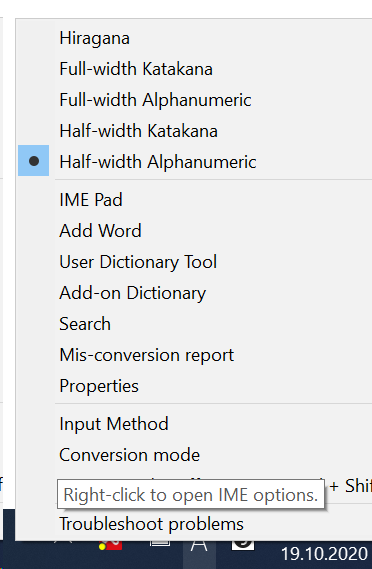Click the Search menu entry
Screen dimensions: 372x569
[85, 324]
